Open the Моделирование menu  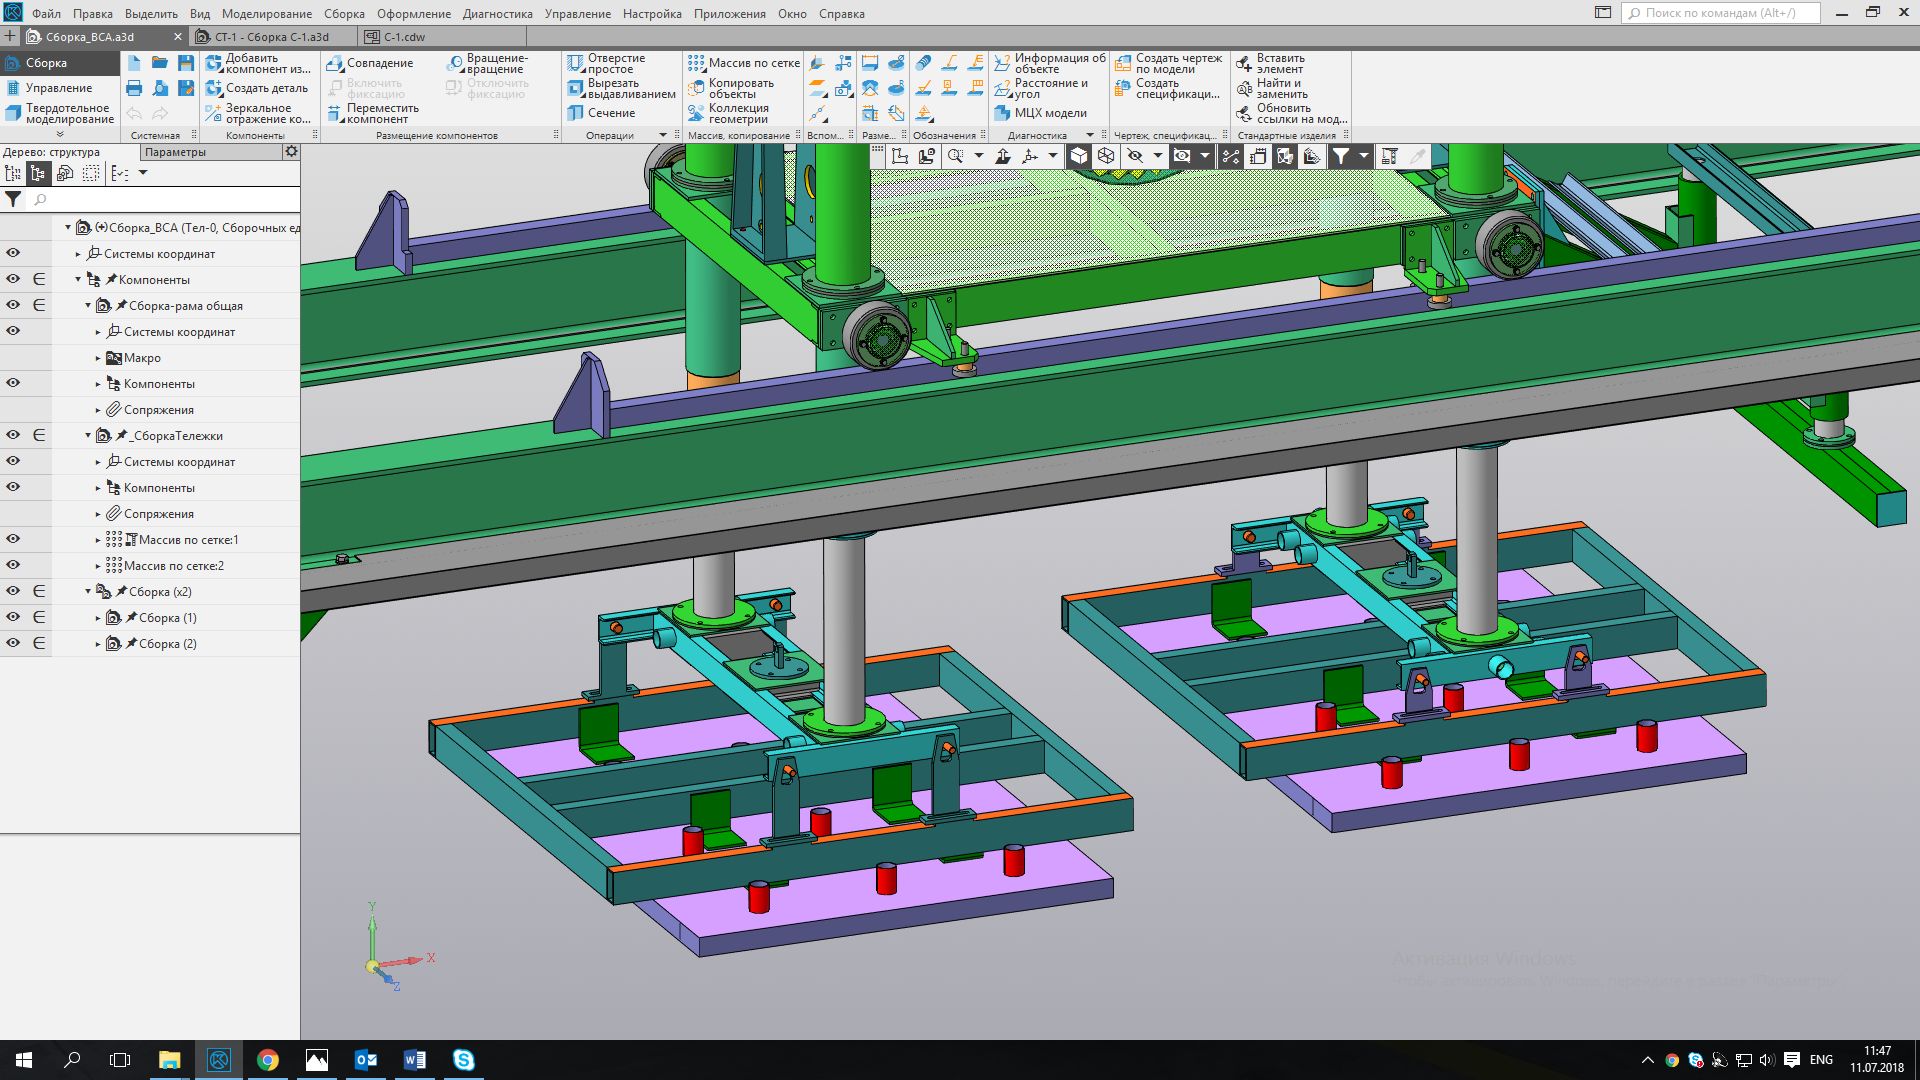[x=266, y=14]
